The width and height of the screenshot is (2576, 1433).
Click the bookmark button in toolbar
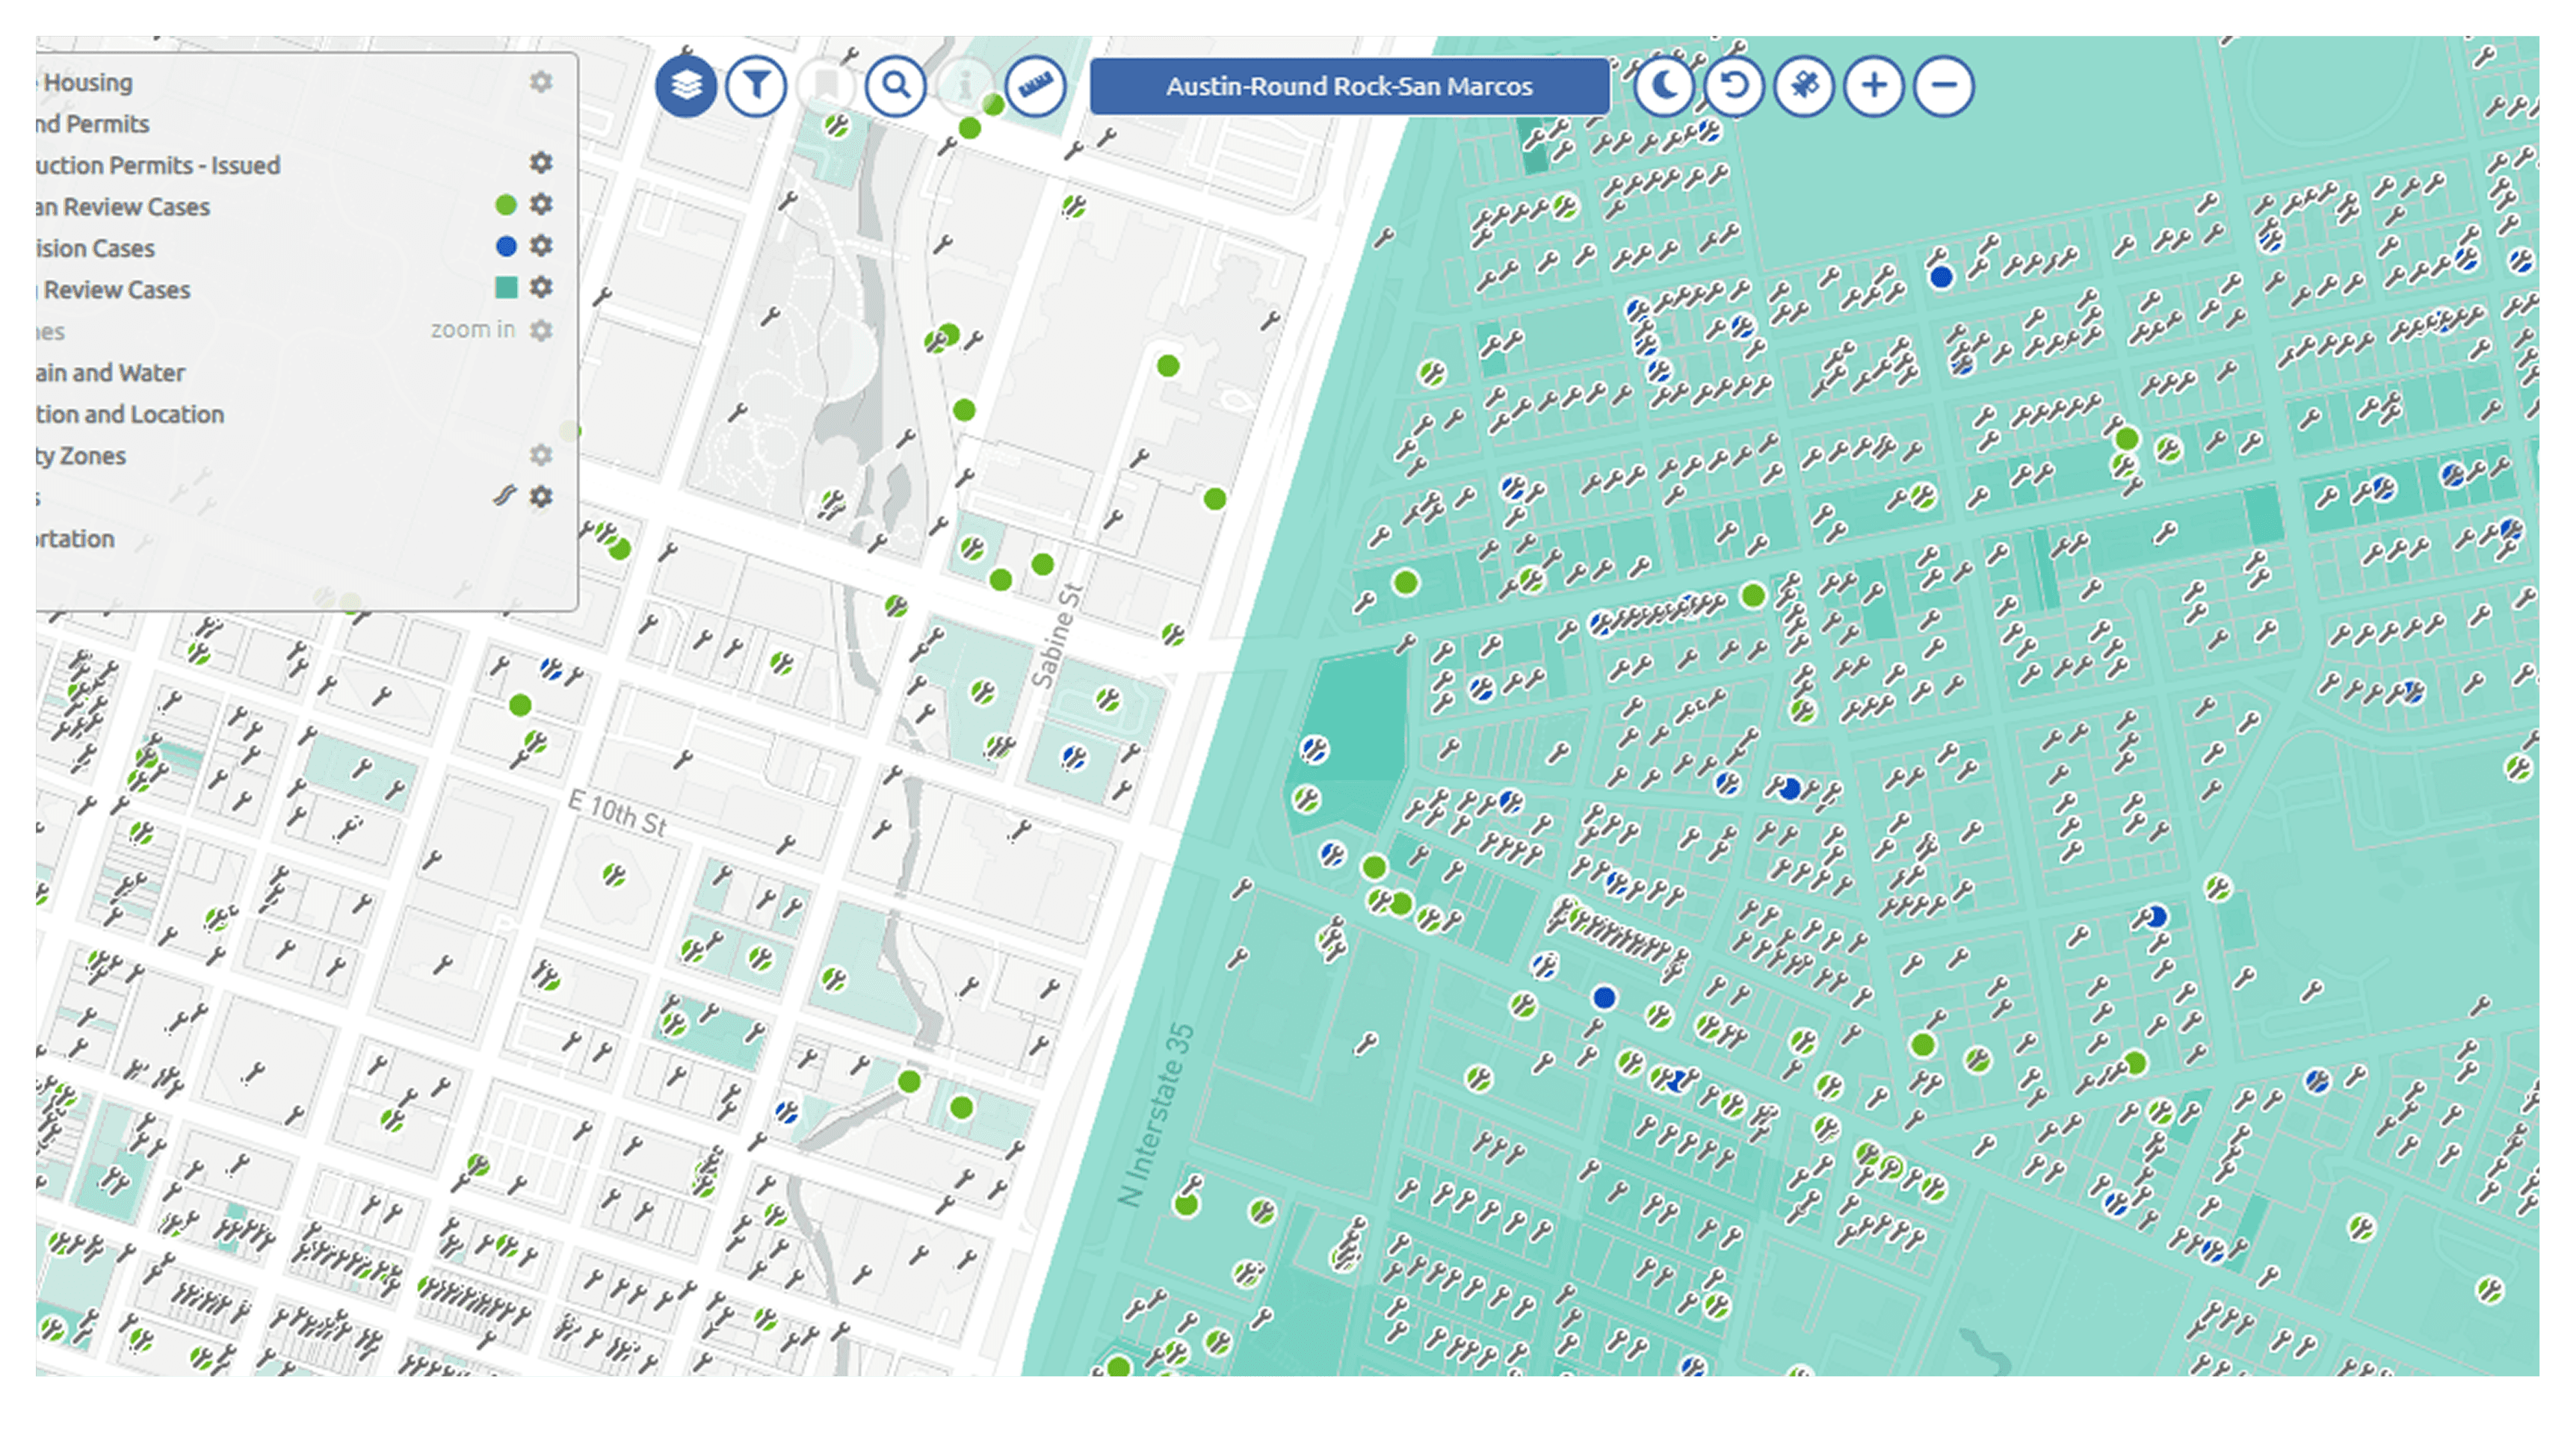coord(826,86)
